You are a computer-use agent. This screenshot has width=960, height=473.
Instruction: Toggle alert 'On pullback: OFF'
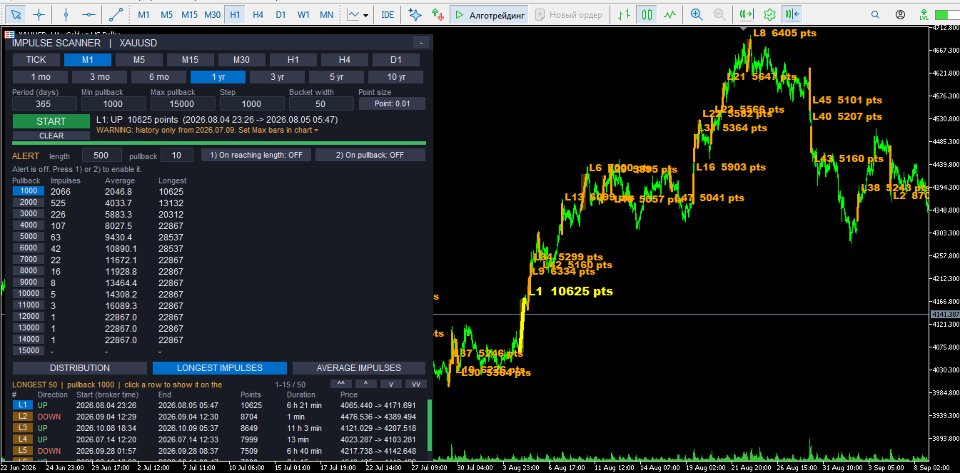point(370,155)
